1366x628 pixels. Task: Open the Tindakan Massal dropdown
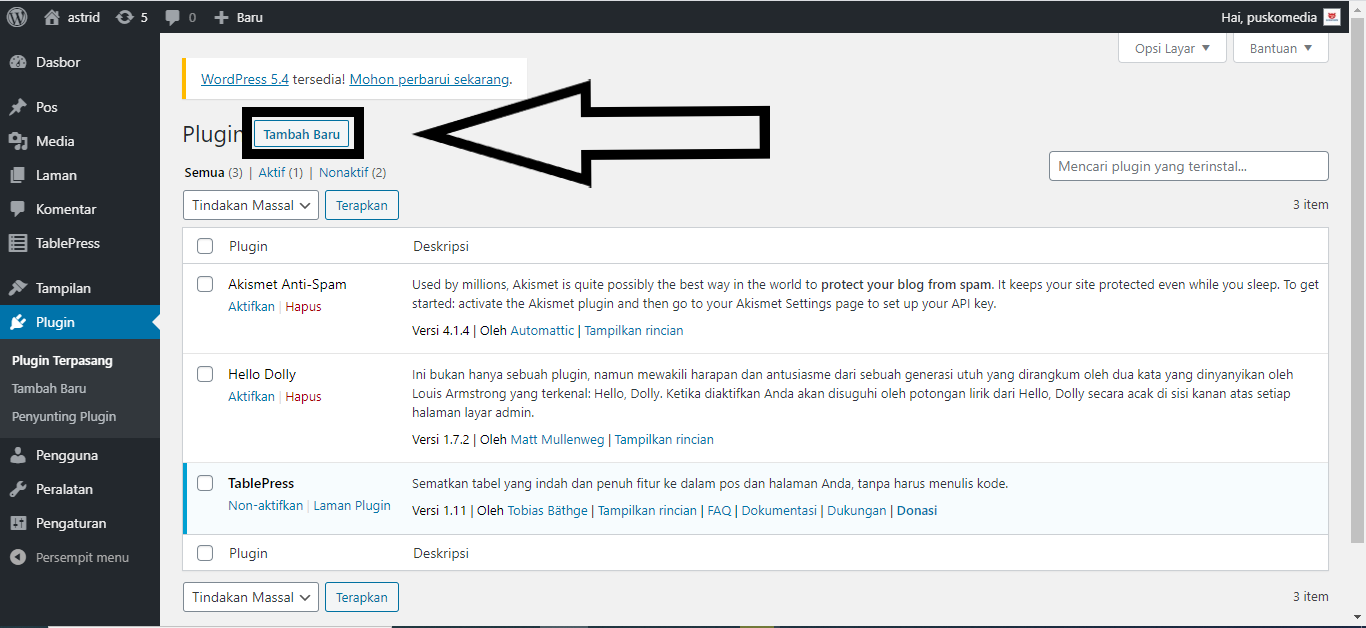pos(250,205)
